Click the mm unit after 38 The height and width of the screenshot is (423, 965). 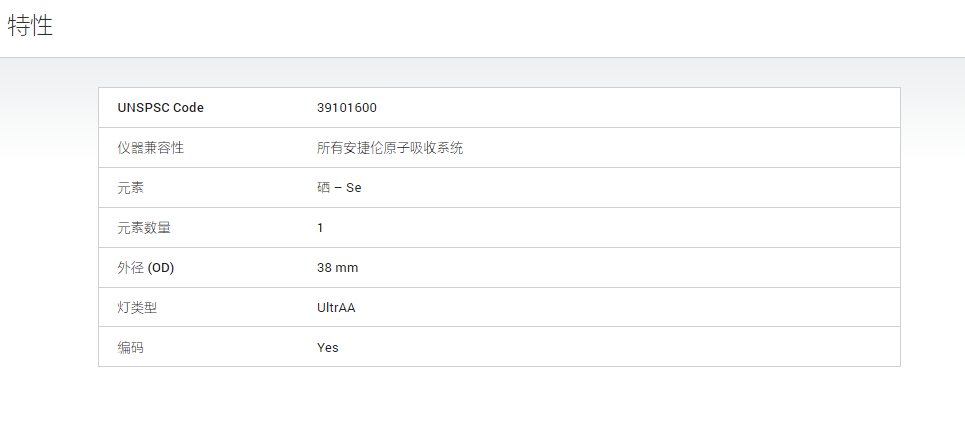pyautogui.click(x=347, y=268)
